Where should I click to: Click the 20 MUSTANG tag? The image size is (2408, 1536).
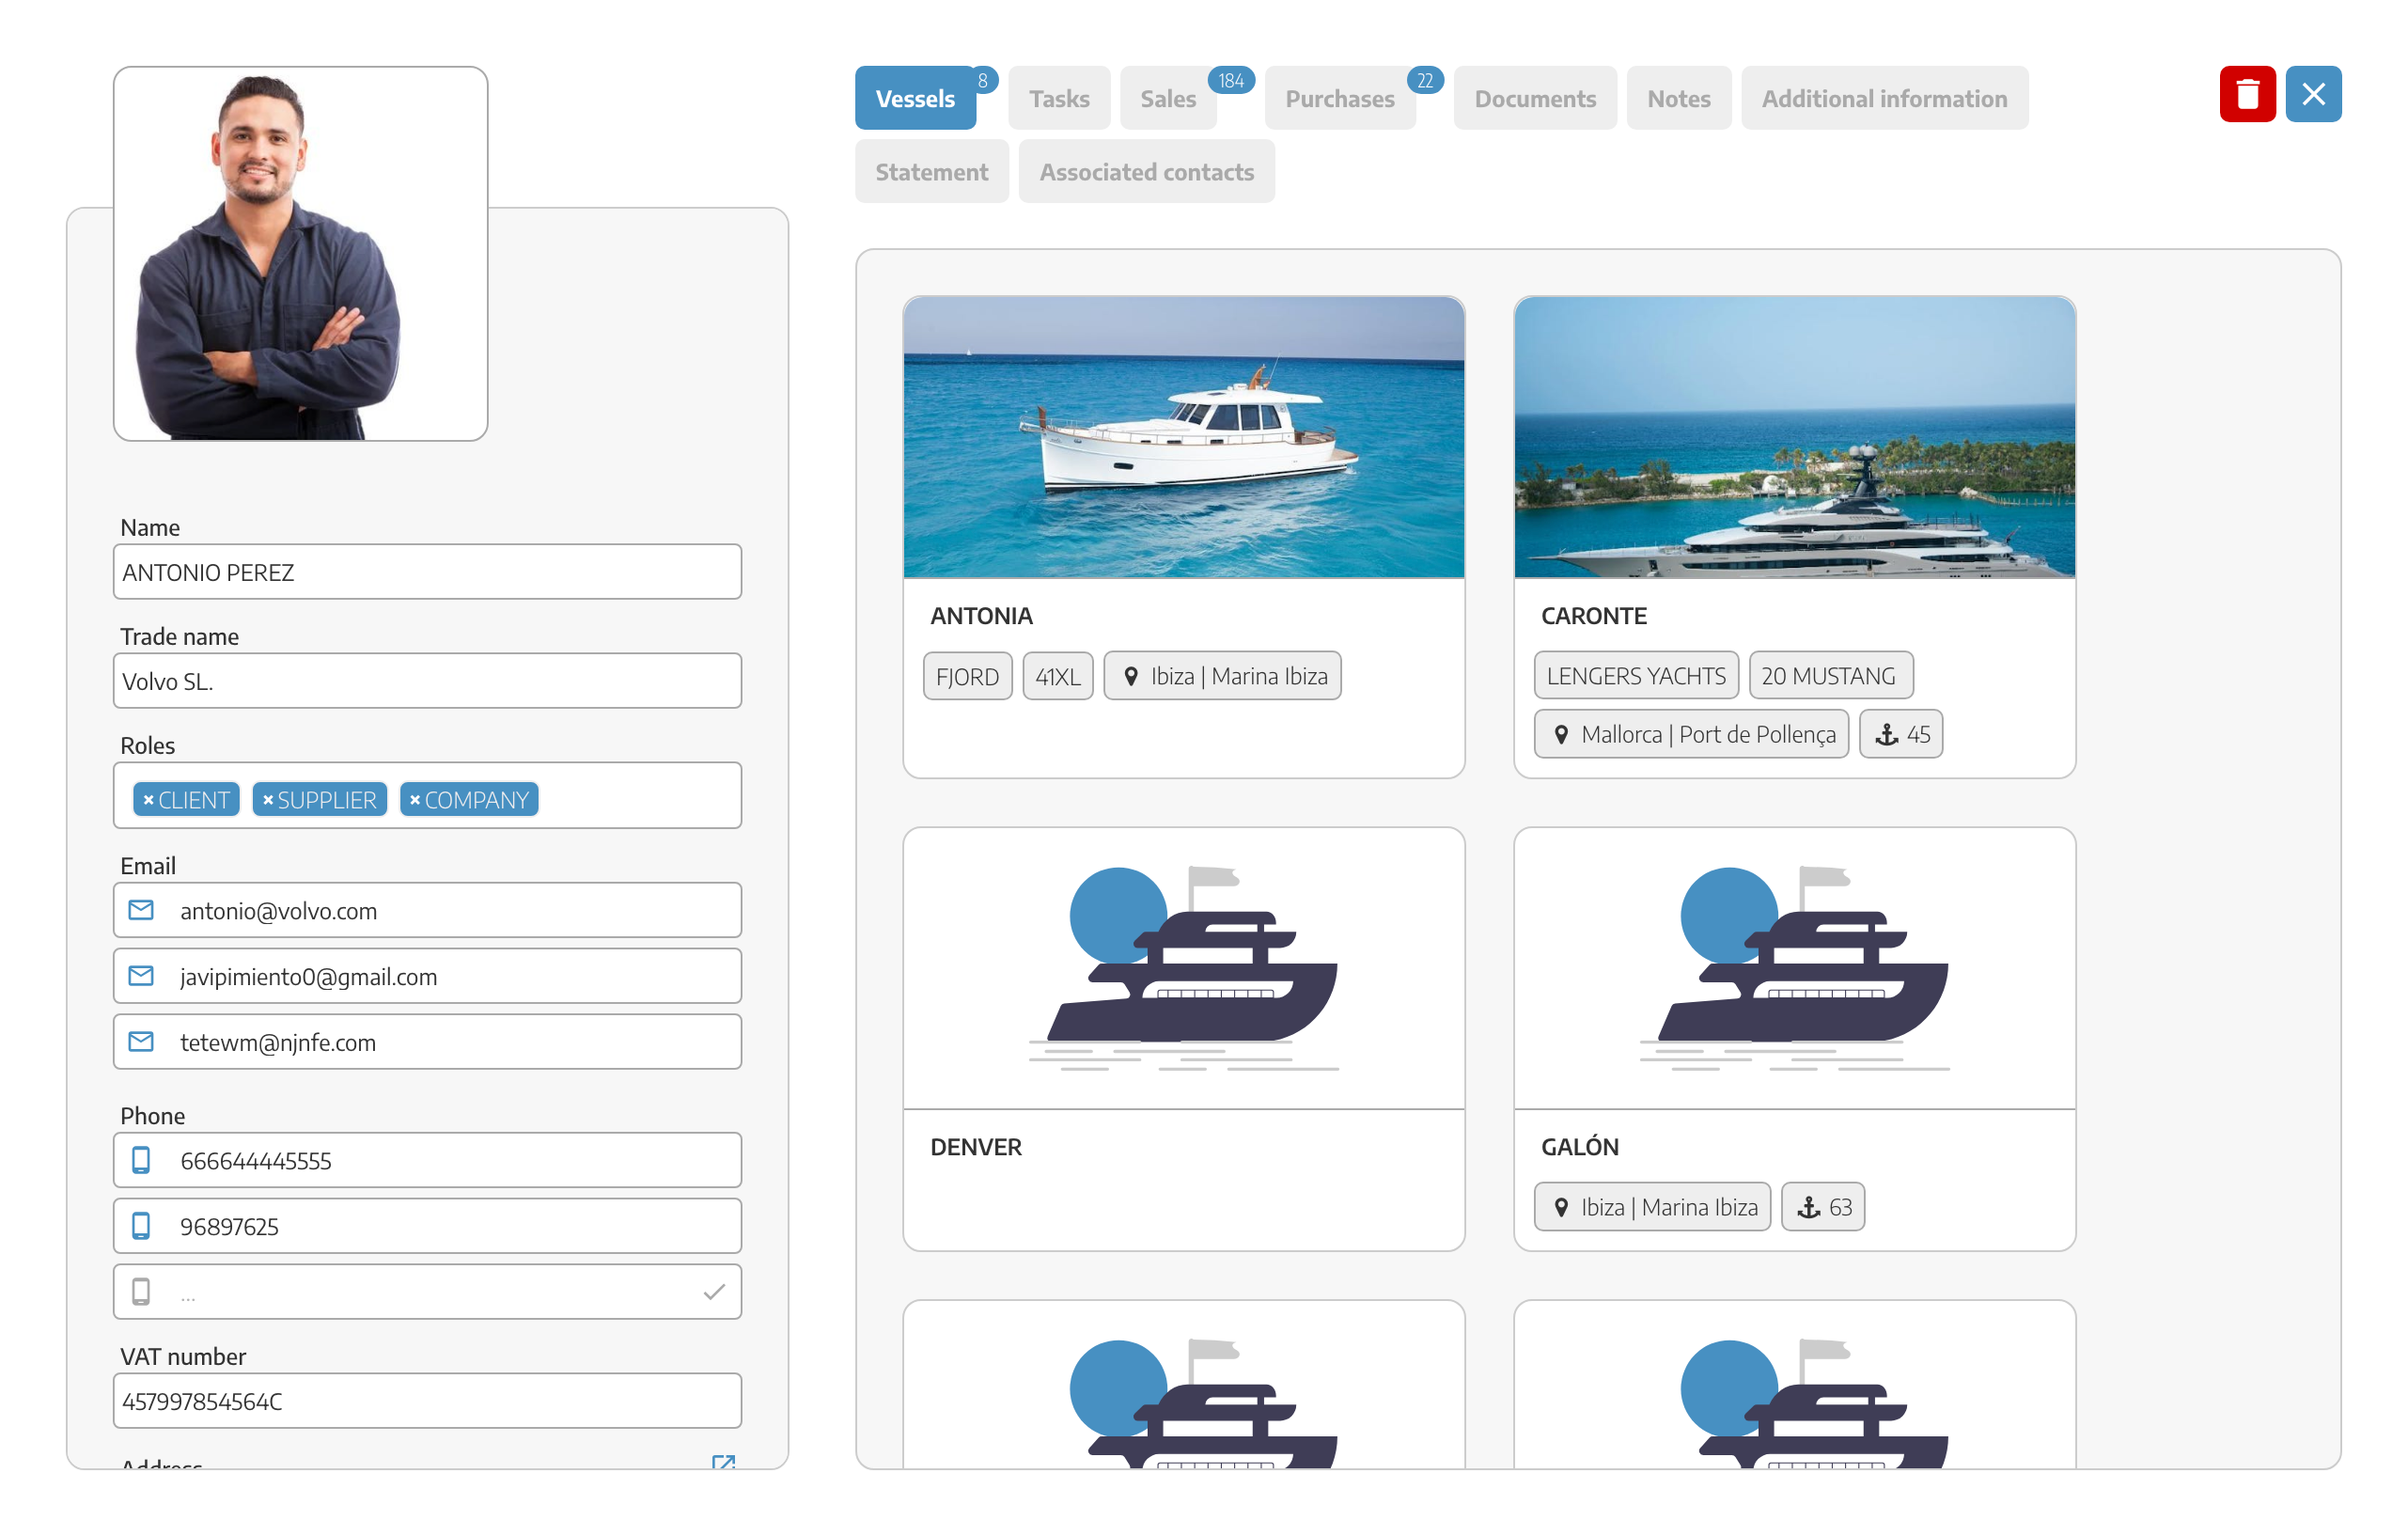(1830, 676)
